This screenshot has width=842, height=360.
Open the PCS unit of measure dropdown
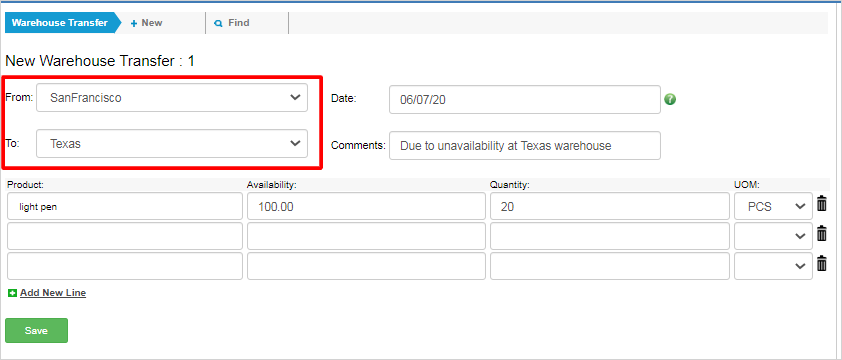pyautogui.click(x=773, y=206)
